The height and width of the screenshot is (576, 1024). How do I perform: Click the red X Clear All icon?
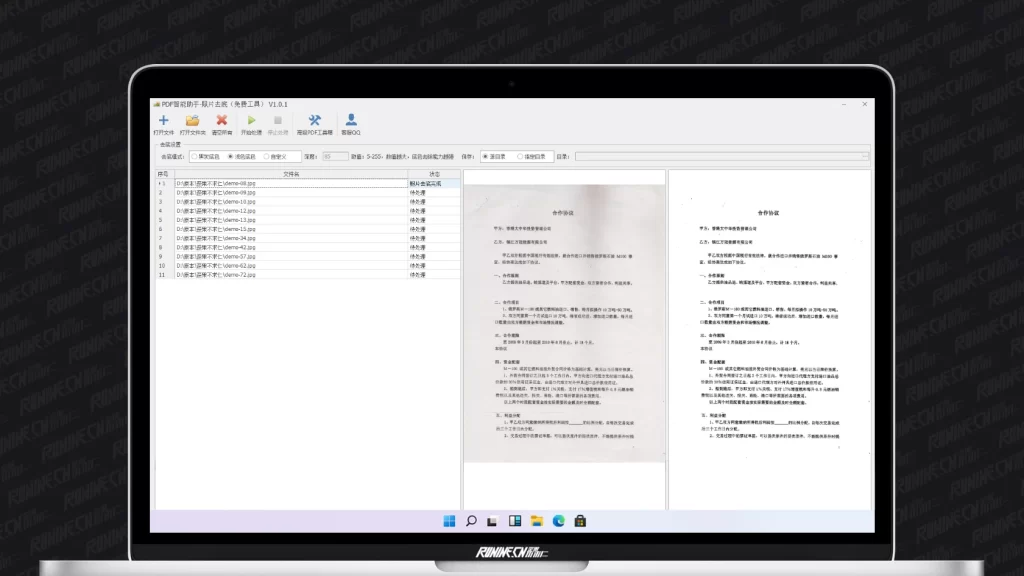point(222,121)
